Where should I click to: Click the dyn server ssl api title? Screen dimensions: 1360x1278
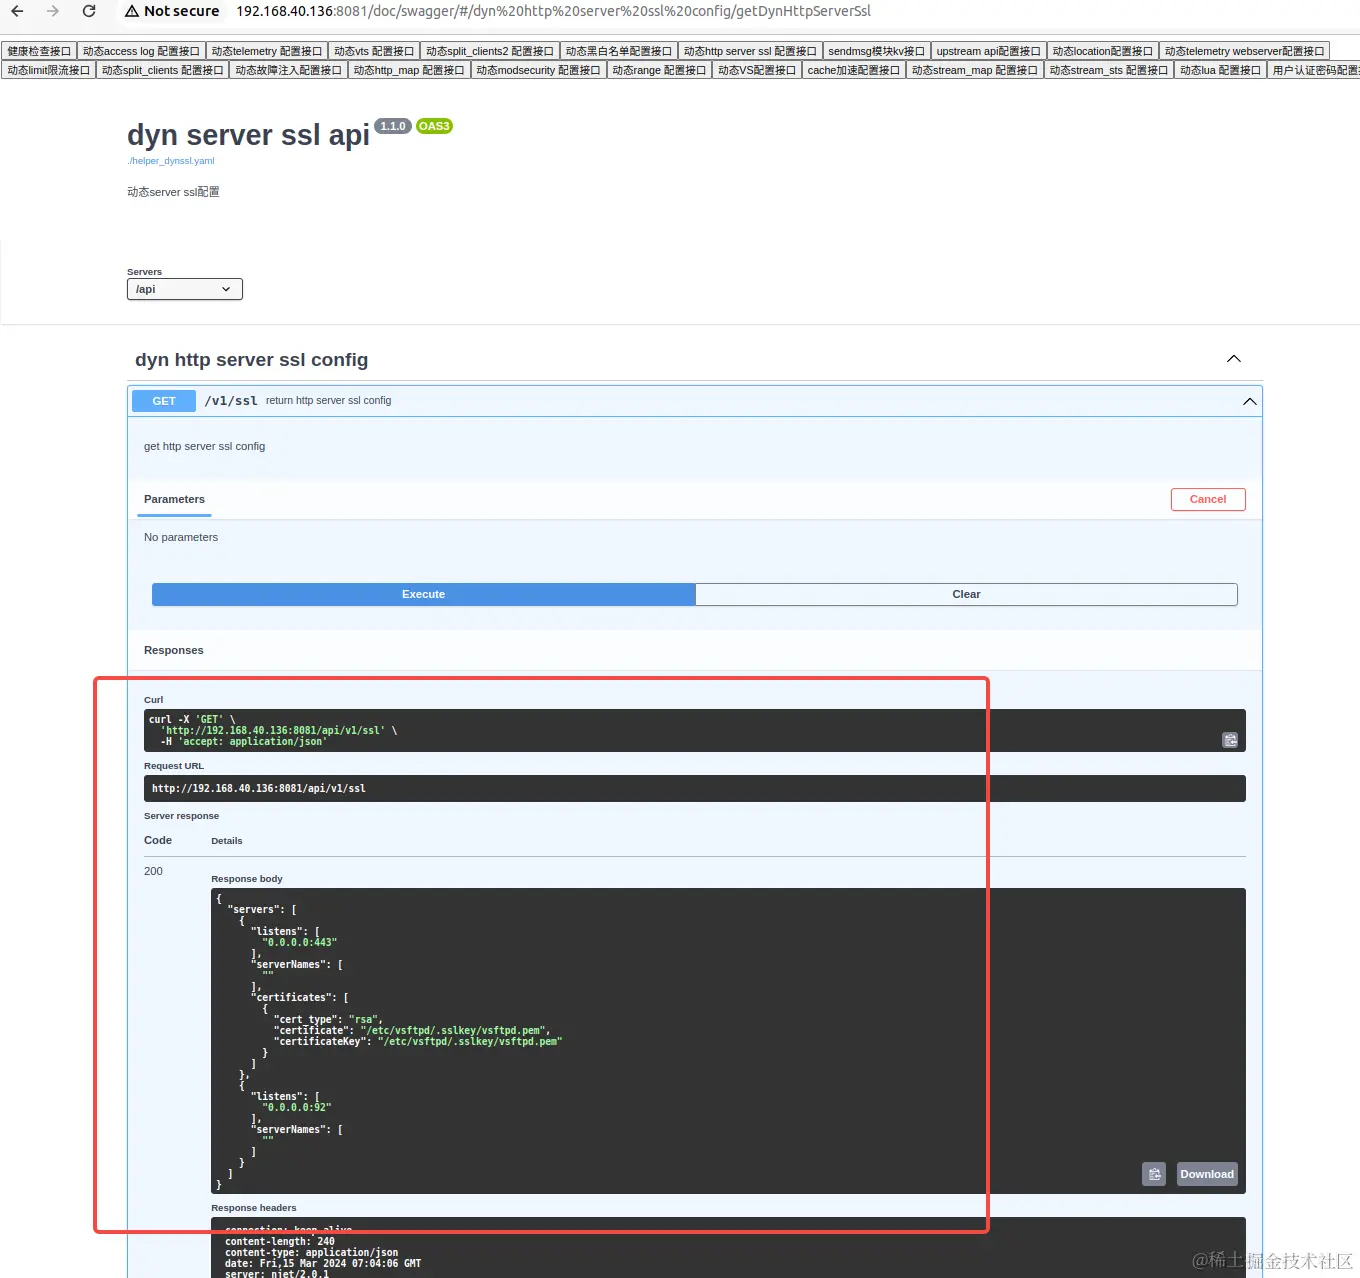click(248, 135)
